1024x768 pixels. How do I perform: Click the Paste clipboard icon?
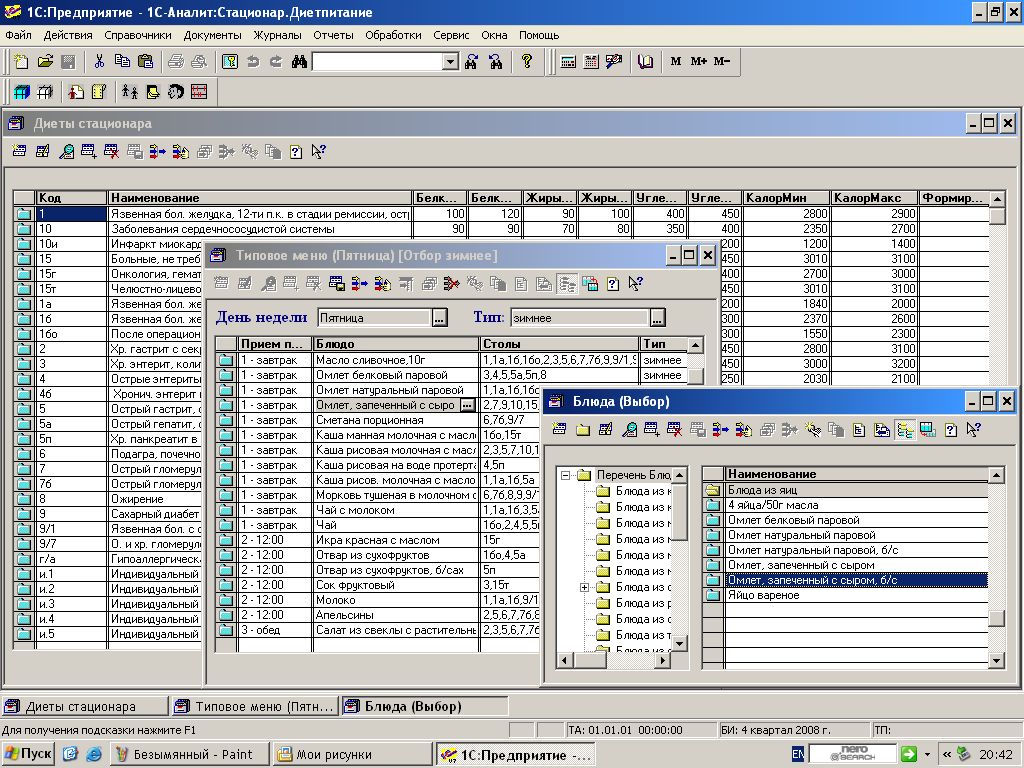pos(146,61)
